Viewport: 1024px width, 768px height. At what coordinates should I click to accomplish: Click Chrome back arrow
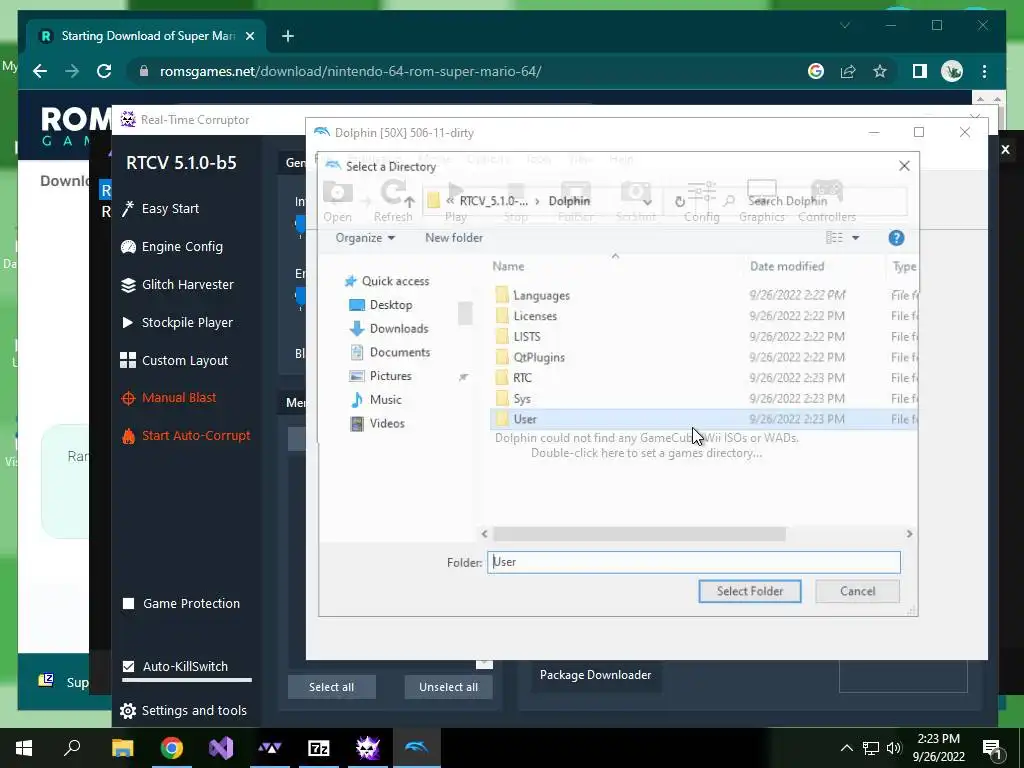click(40, 71)
